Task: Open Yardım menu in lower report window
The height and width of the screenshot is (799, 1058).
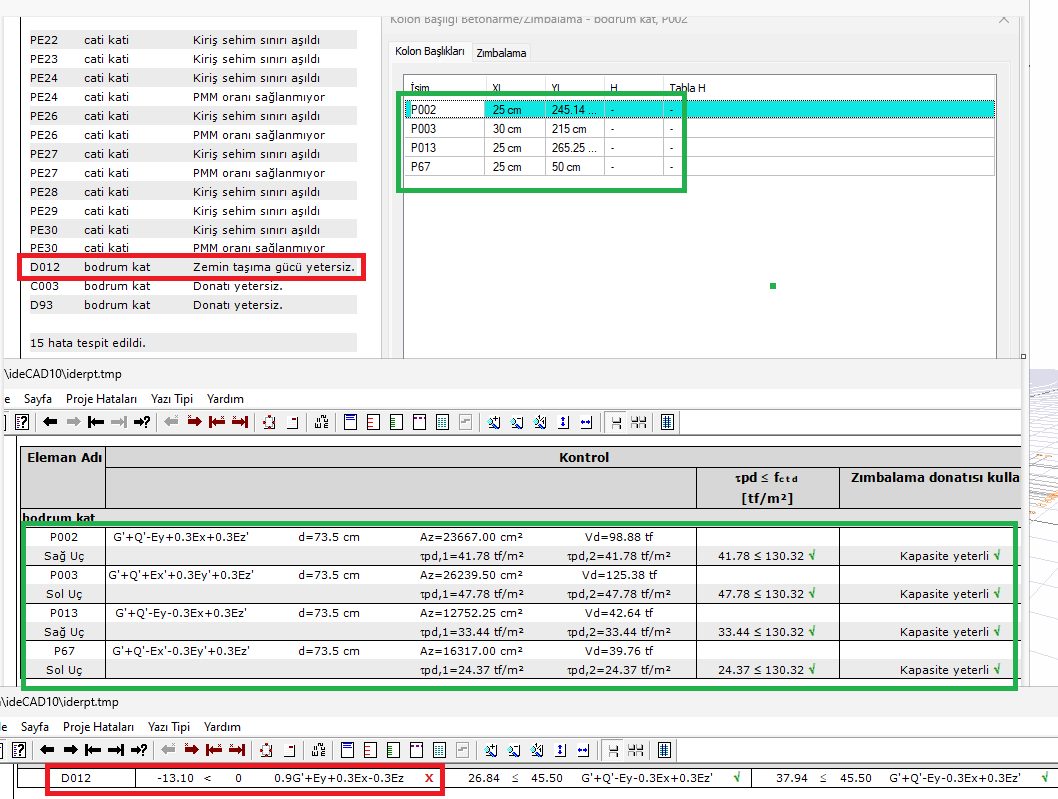Action: (x=223, y=727)
